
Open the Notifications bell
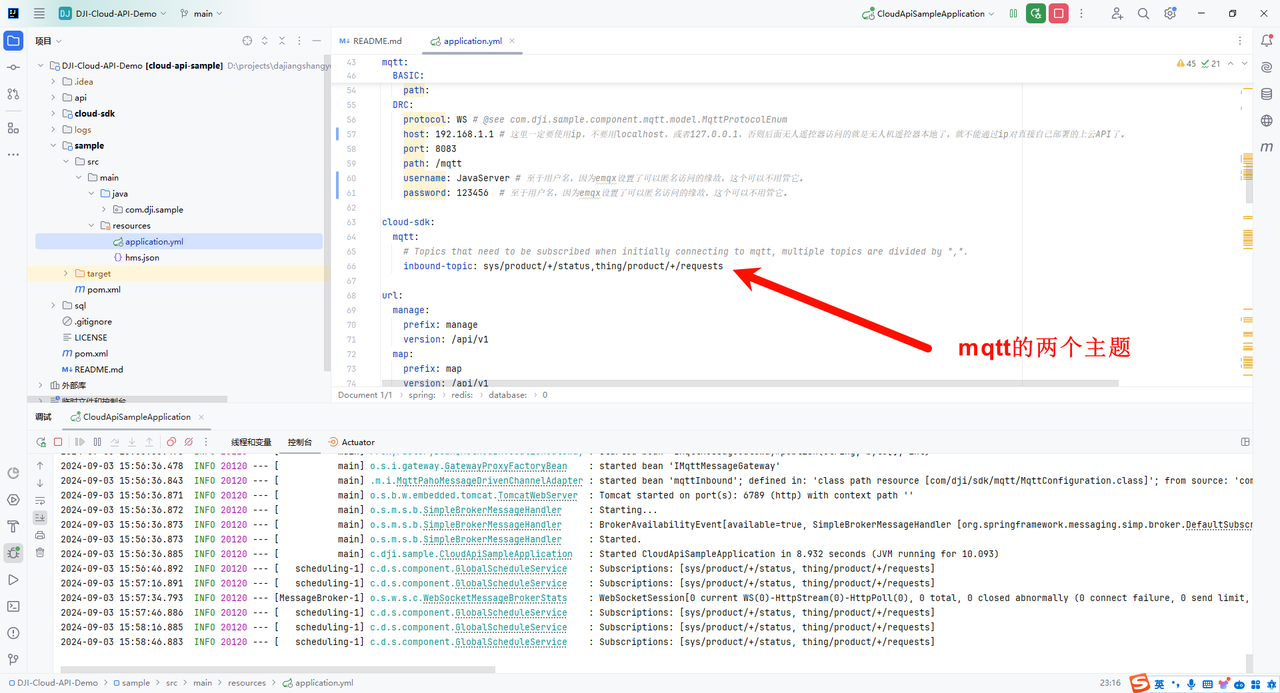[1267, 40]
